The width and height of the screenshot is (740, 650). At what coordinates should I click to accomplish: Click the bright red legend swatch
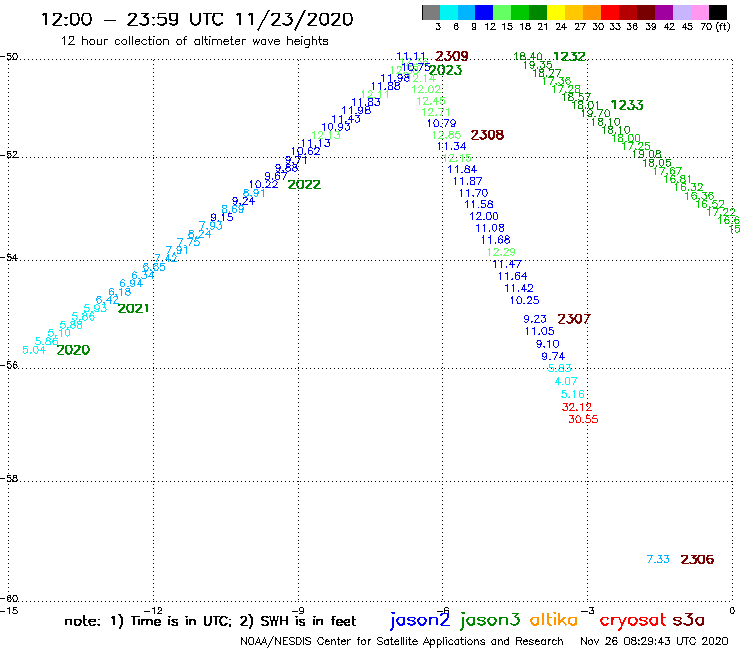tap(610, 12)
